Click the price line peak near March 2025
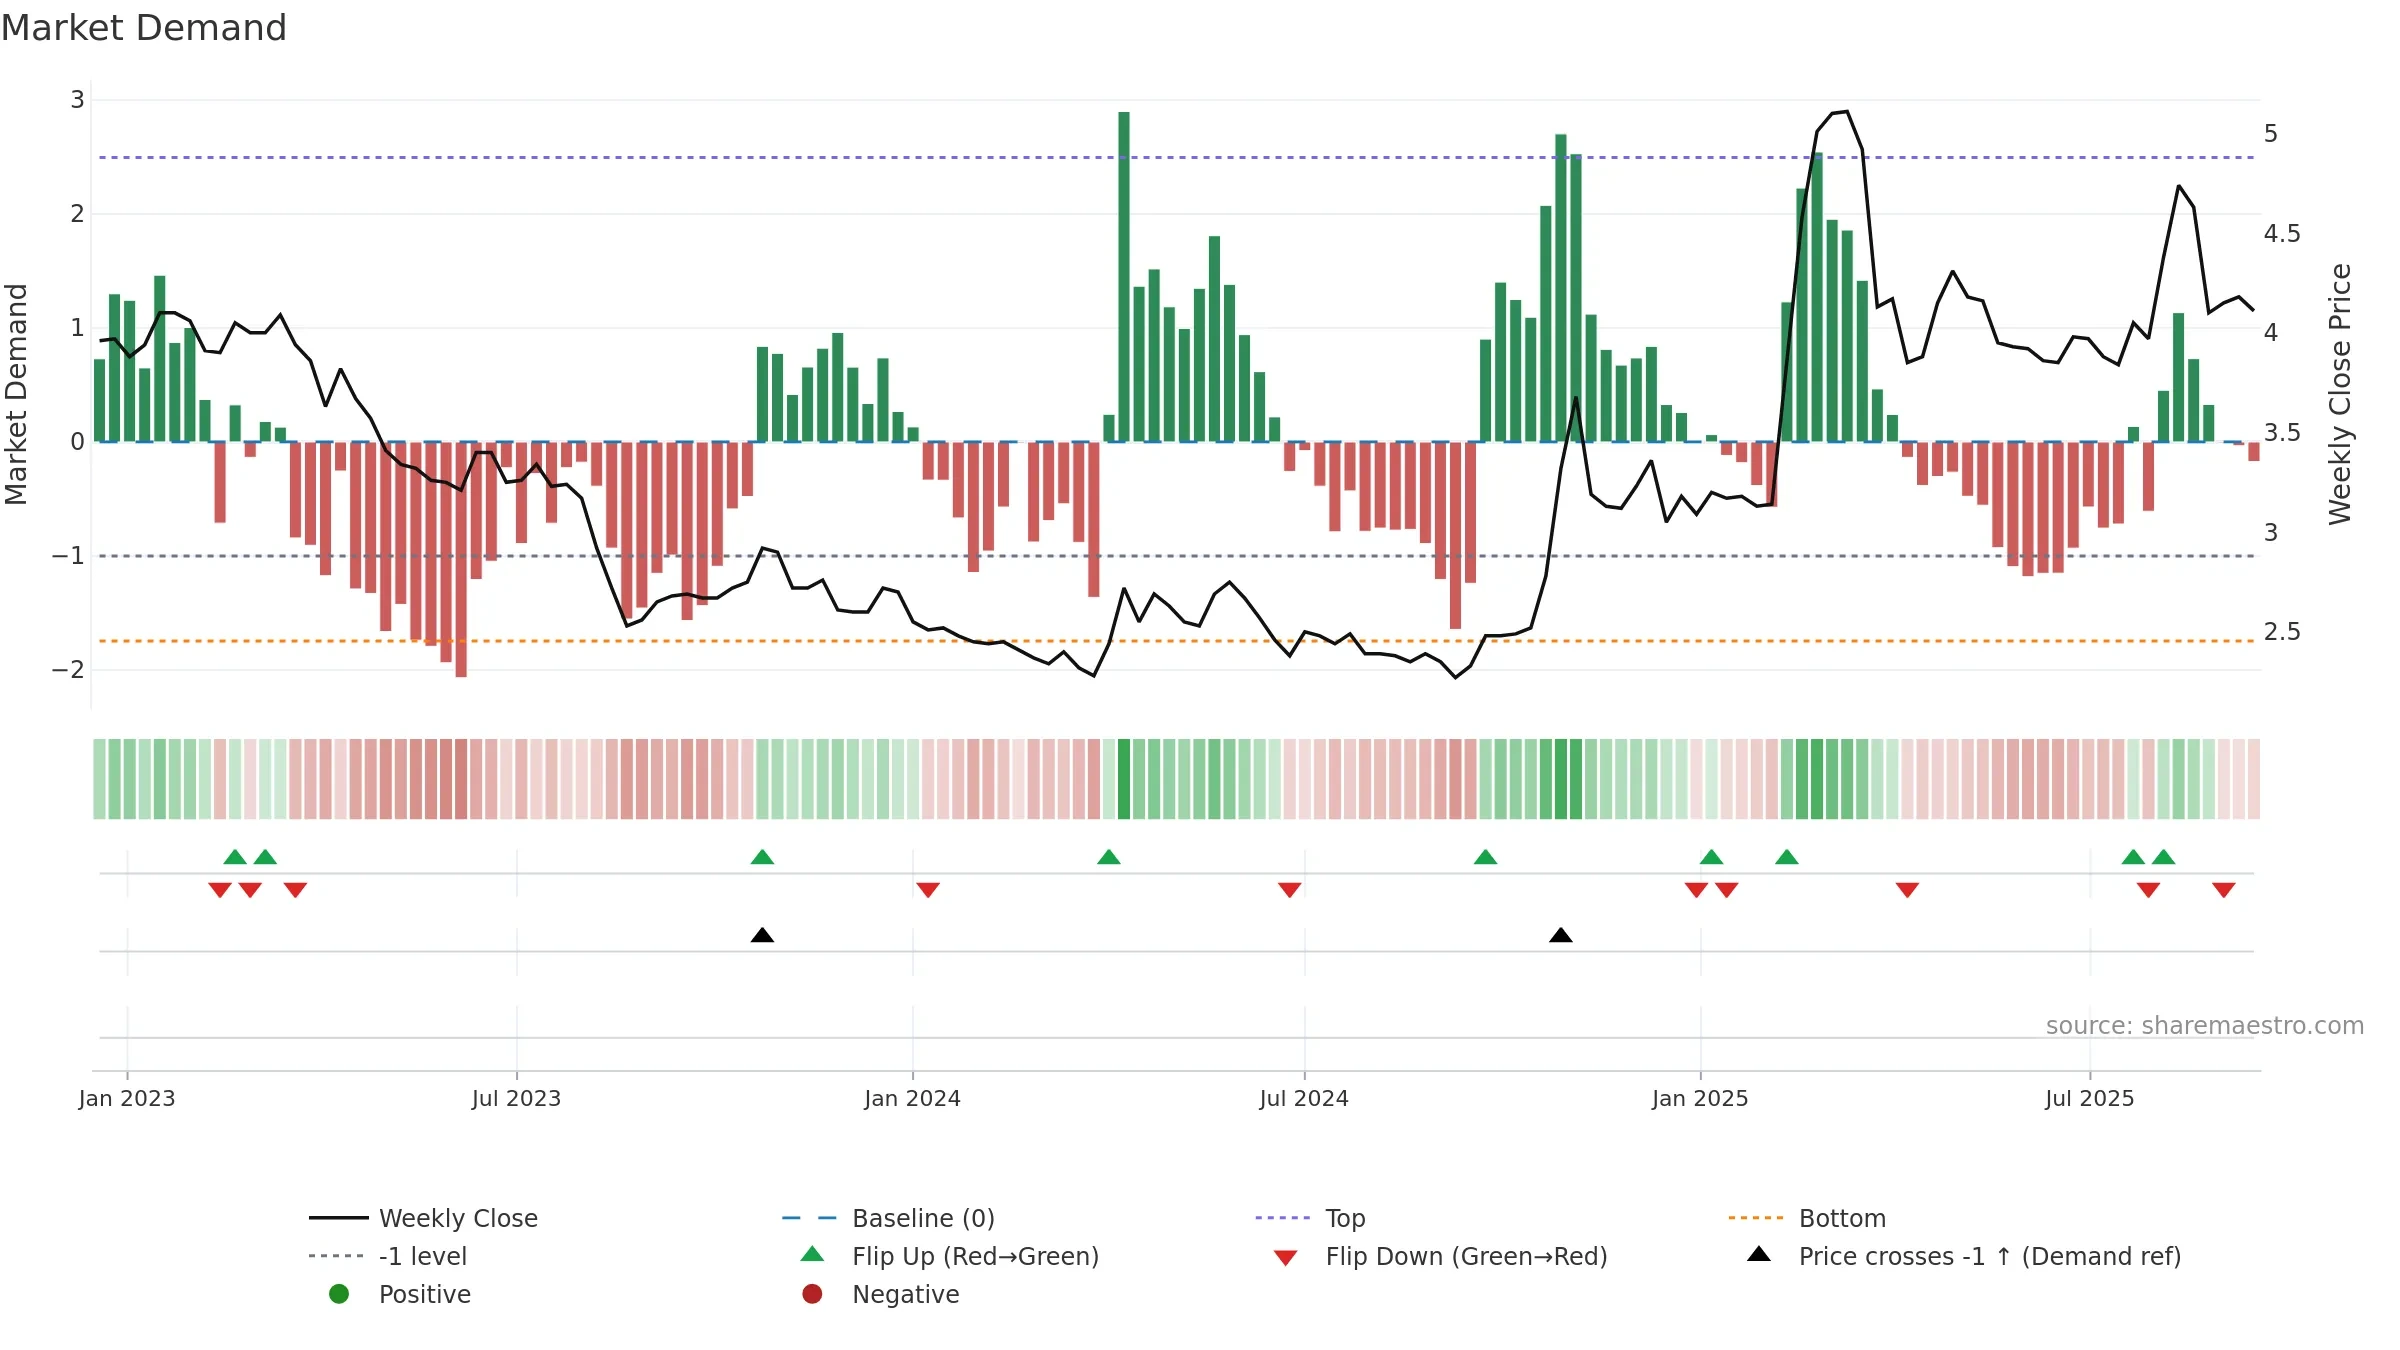 [x=1846, y=112]
